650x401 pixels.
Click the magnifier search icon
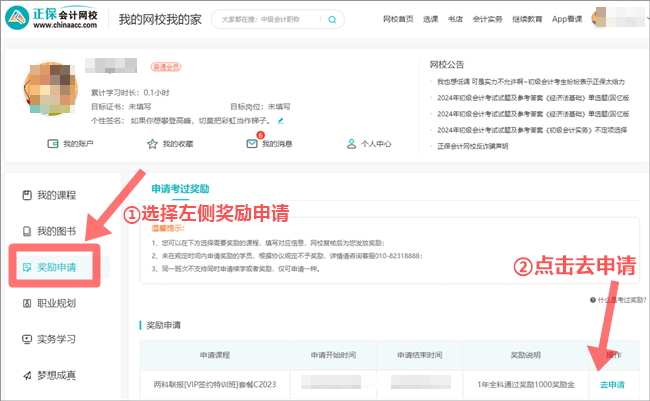click(332, 19)
